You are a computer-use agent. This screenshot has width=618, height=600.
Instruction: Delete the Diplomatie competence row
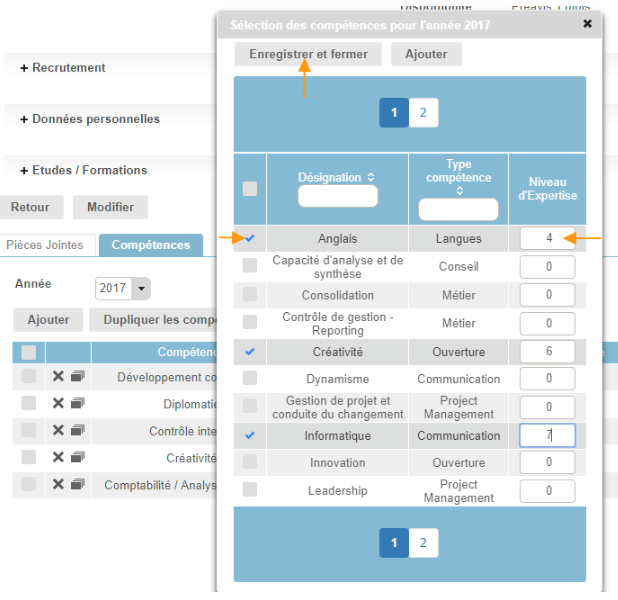(58, 404)
